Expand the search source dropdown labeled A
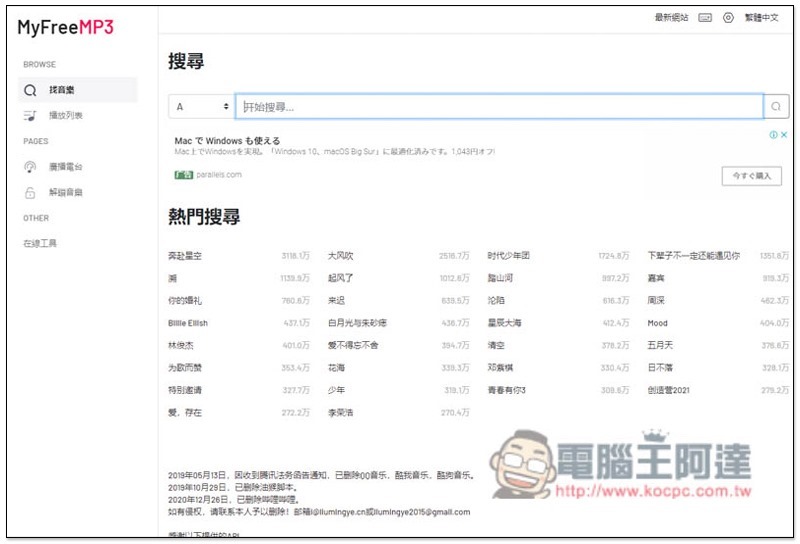Image resolution: width=800 pixels, height=544 pixels. 202,107
